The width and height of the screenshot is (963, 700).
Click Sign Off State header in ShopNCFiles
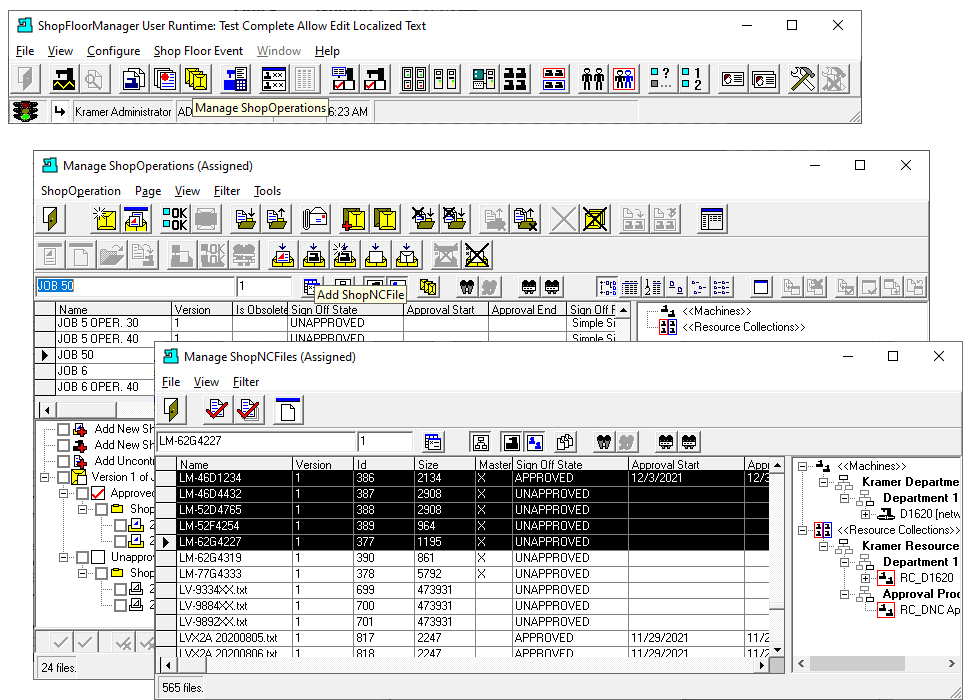(x=571, y=464)
